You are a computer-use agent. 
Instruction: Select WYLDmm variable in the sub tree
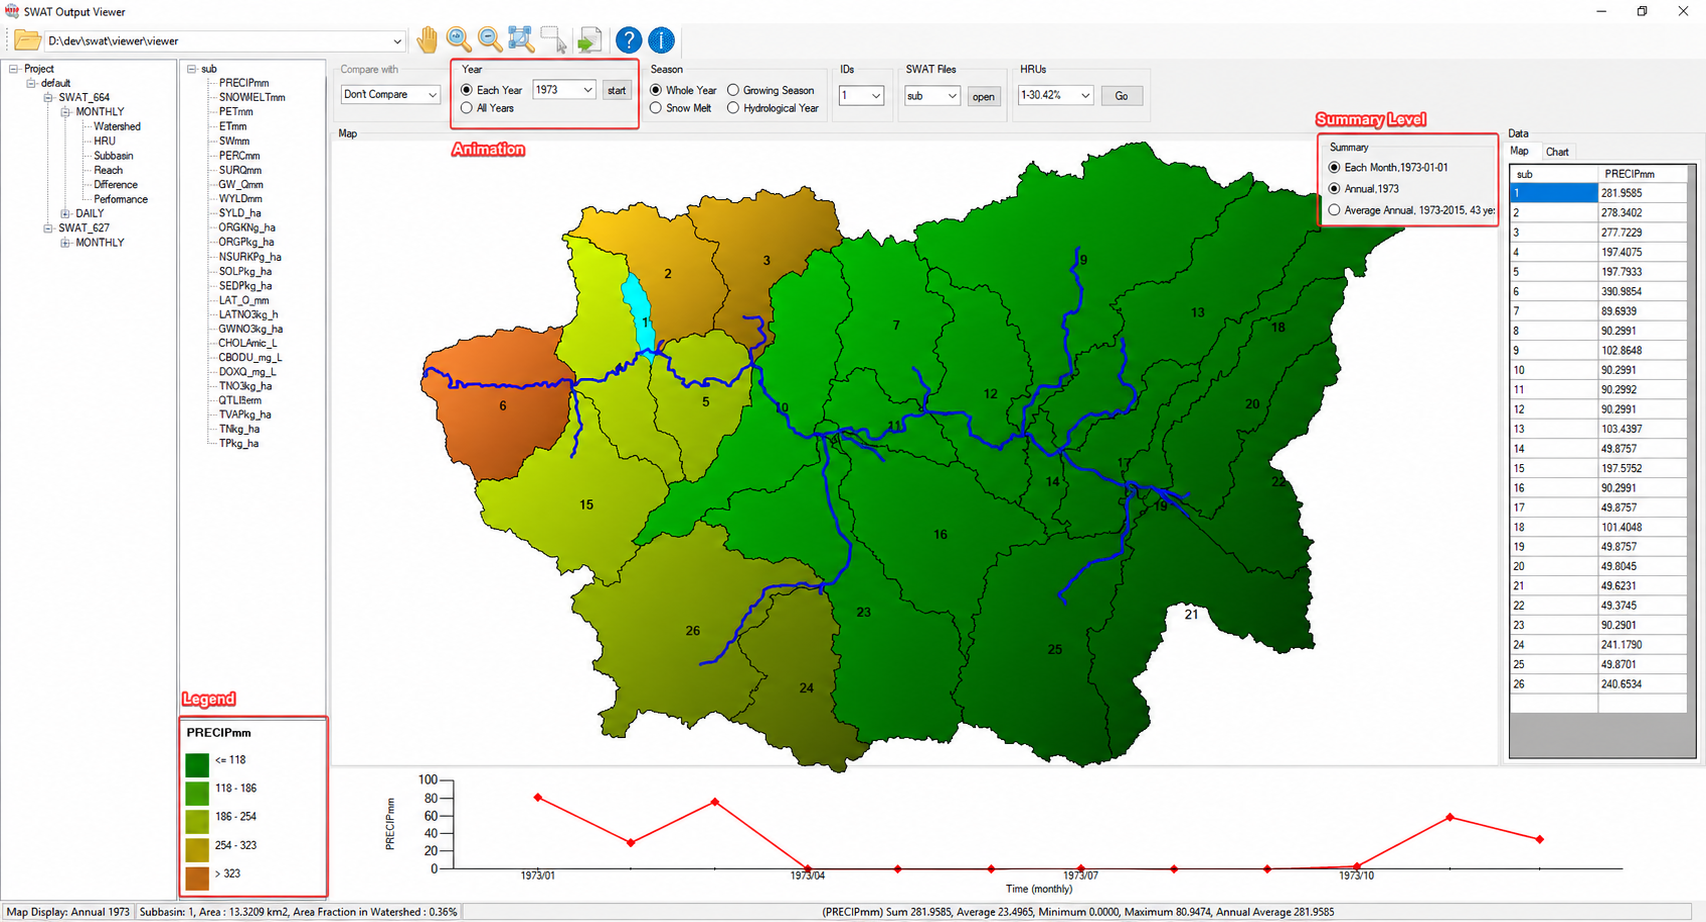pos(240,199)
